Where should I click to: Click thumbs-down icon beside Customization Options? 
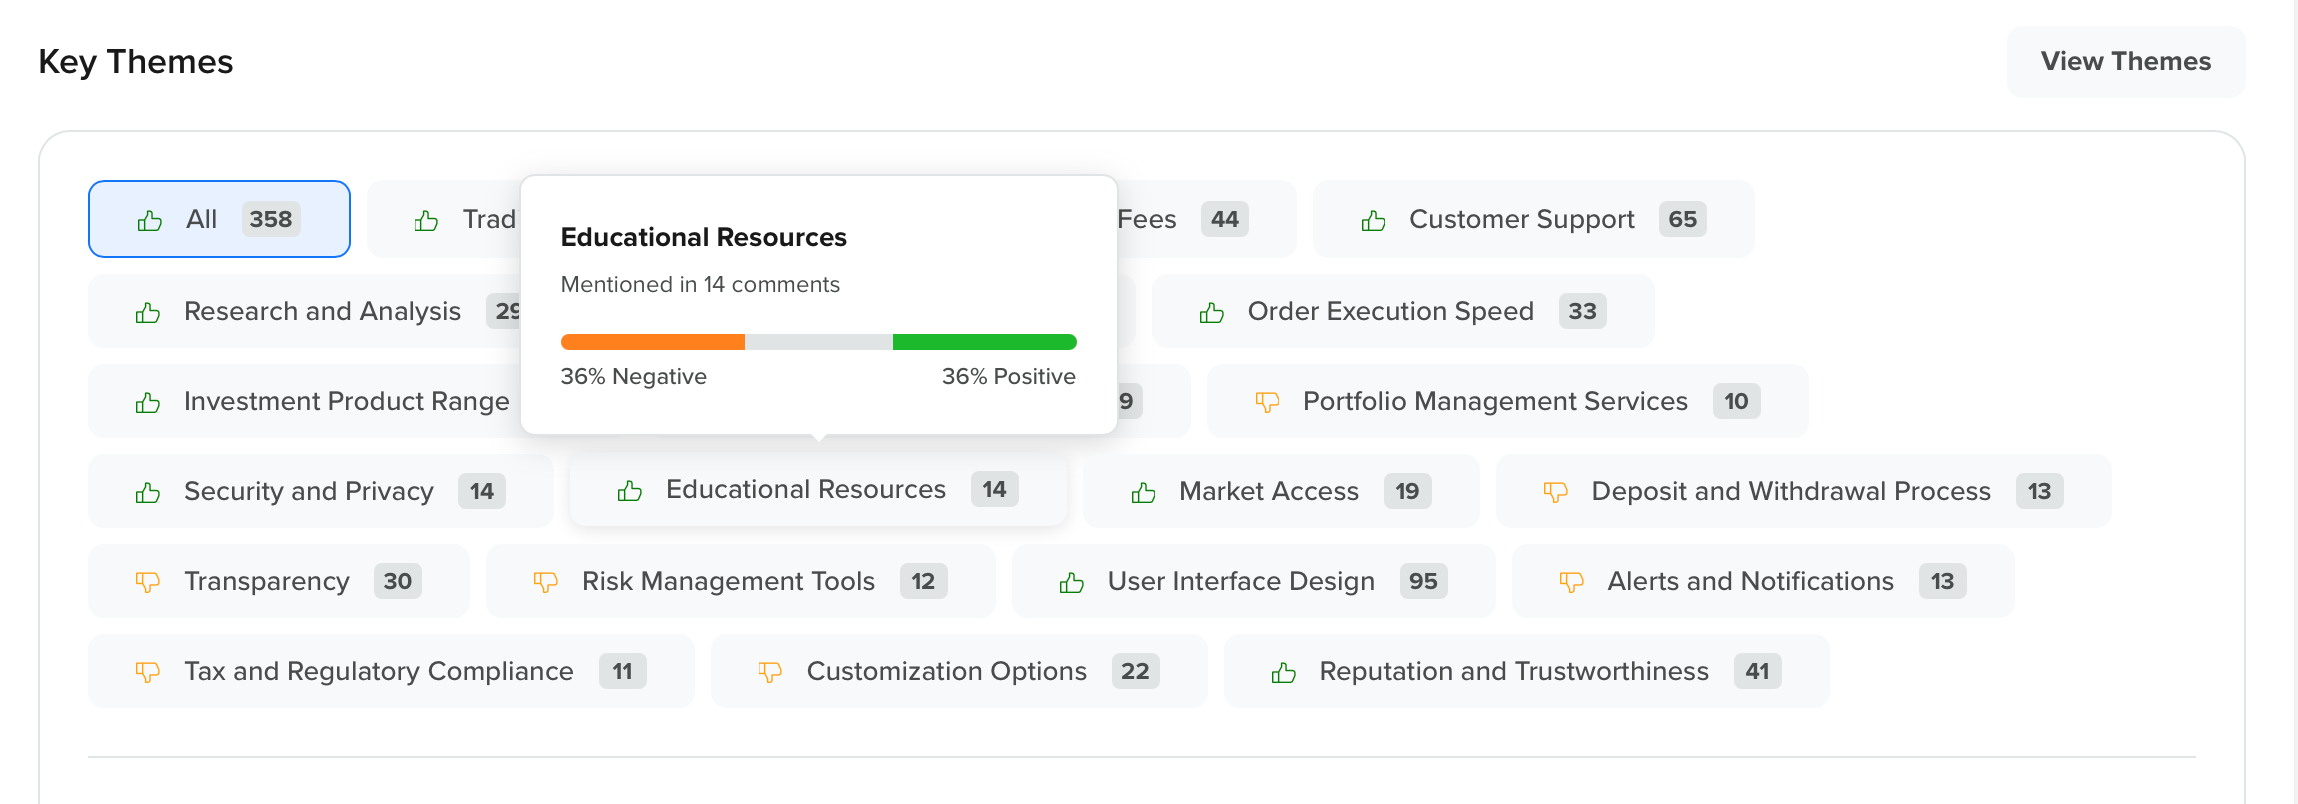coord(770,672)
